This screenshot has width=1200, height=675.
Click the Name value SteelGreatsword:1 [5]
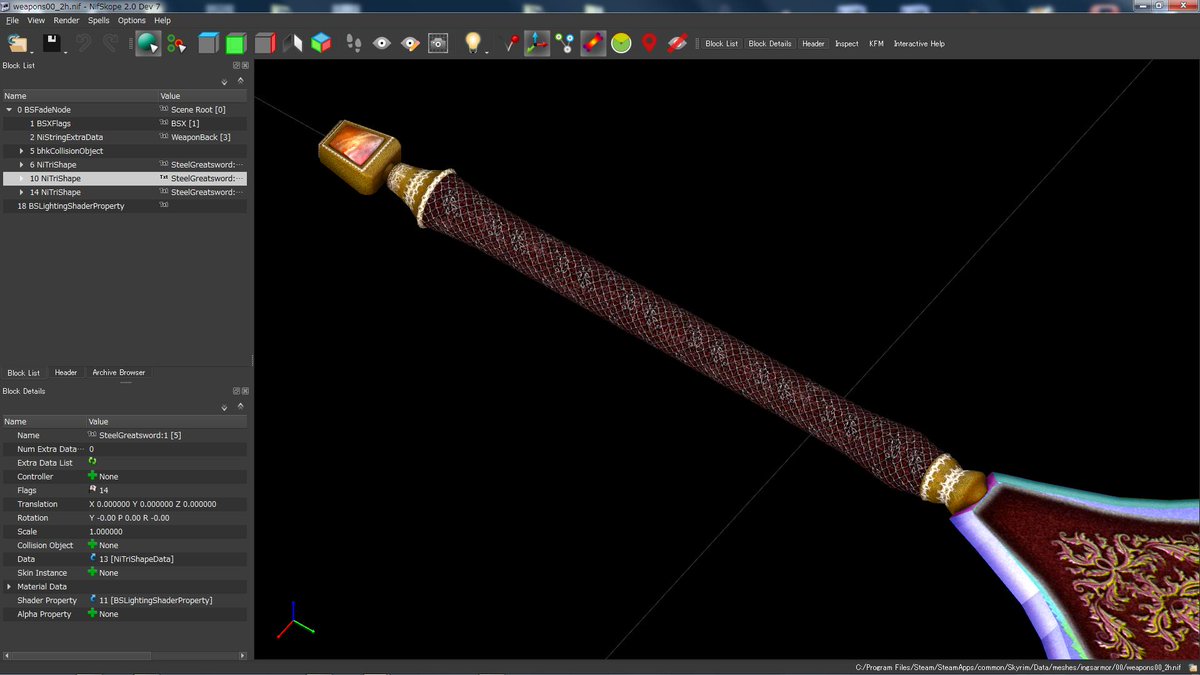tap(140, 435)
